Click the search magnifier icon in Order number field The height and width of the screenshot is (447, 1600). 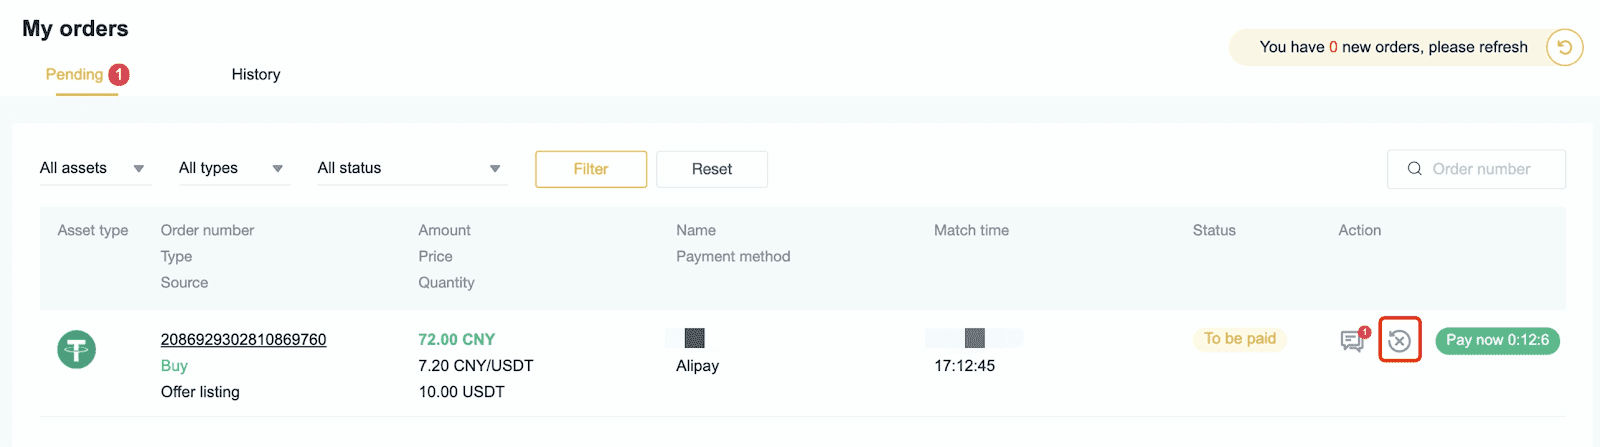click(1414, 169)
